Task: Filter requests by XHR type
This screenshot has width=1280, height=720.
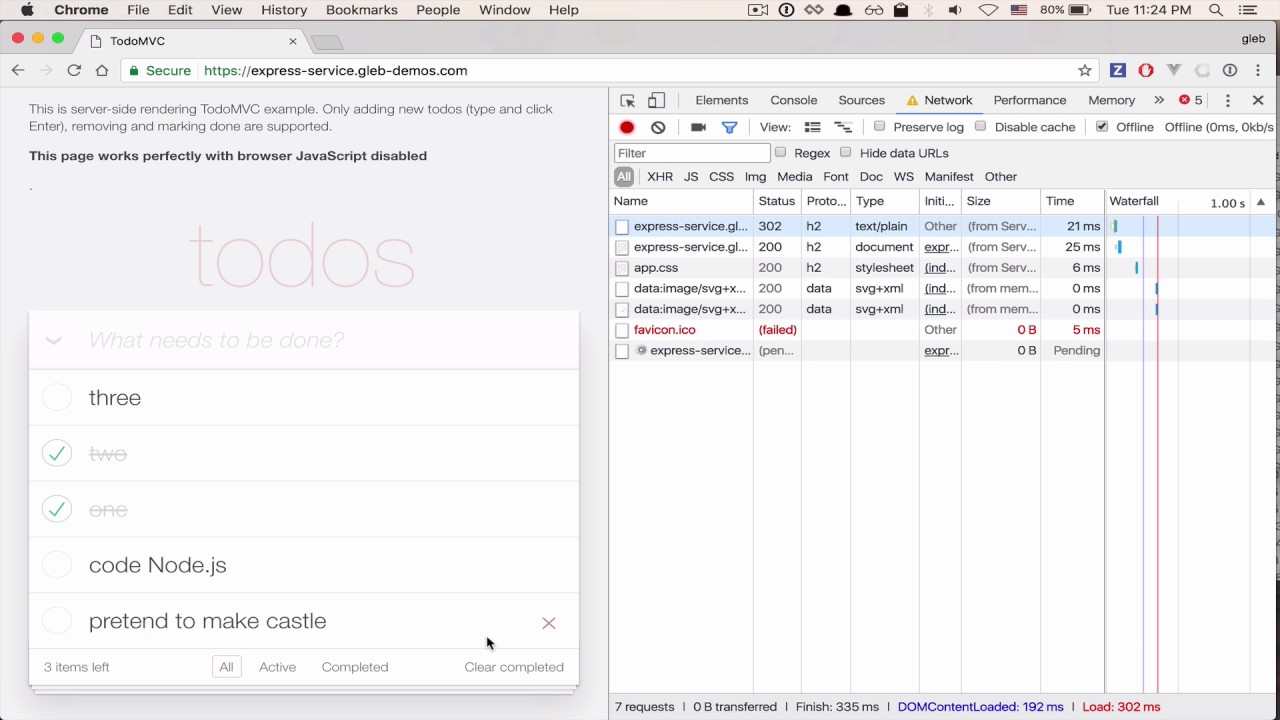Action: (660, 177)
